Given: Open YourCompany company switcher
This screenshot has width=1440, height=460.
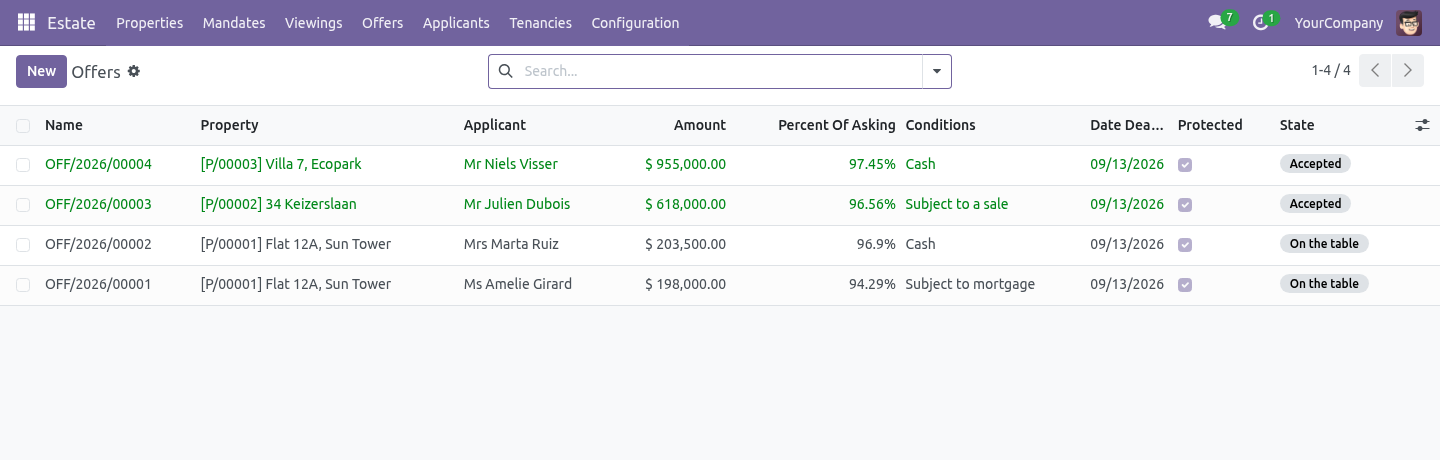Looking at the screenshot, I should point(1339,22).
